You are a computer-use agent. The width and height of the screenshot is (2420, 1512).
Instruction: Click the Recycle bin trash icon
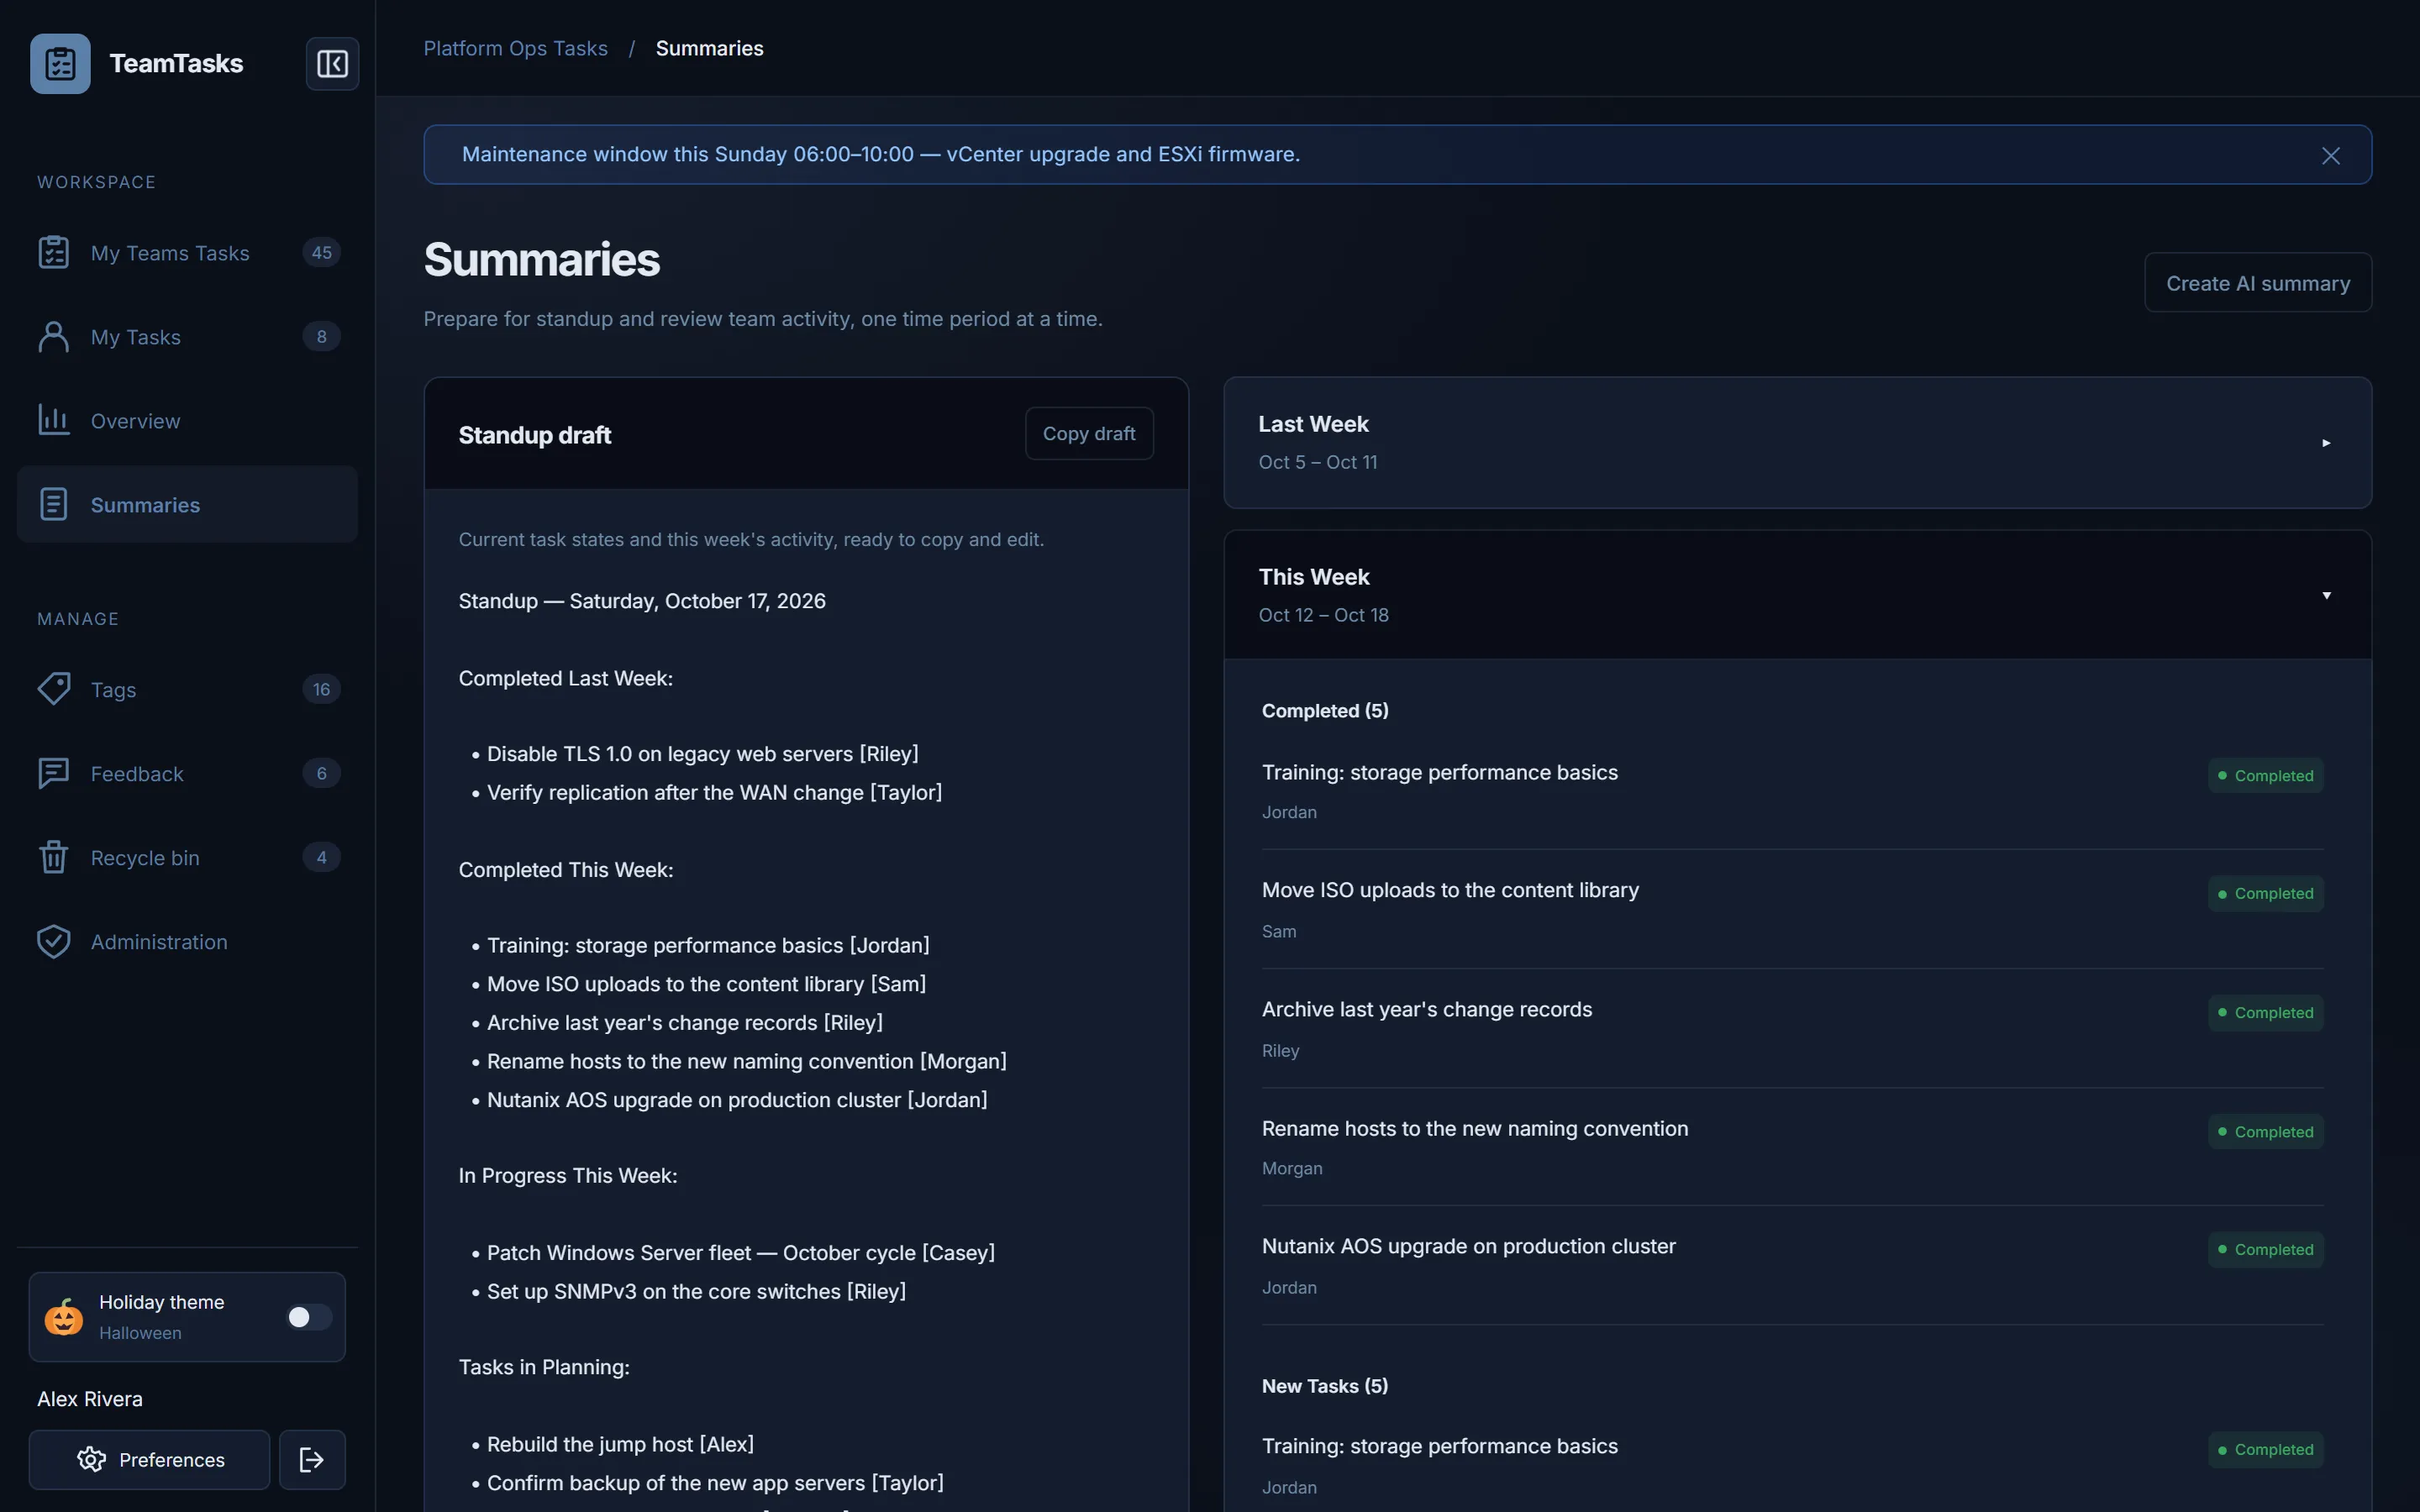tap(54, 857)
